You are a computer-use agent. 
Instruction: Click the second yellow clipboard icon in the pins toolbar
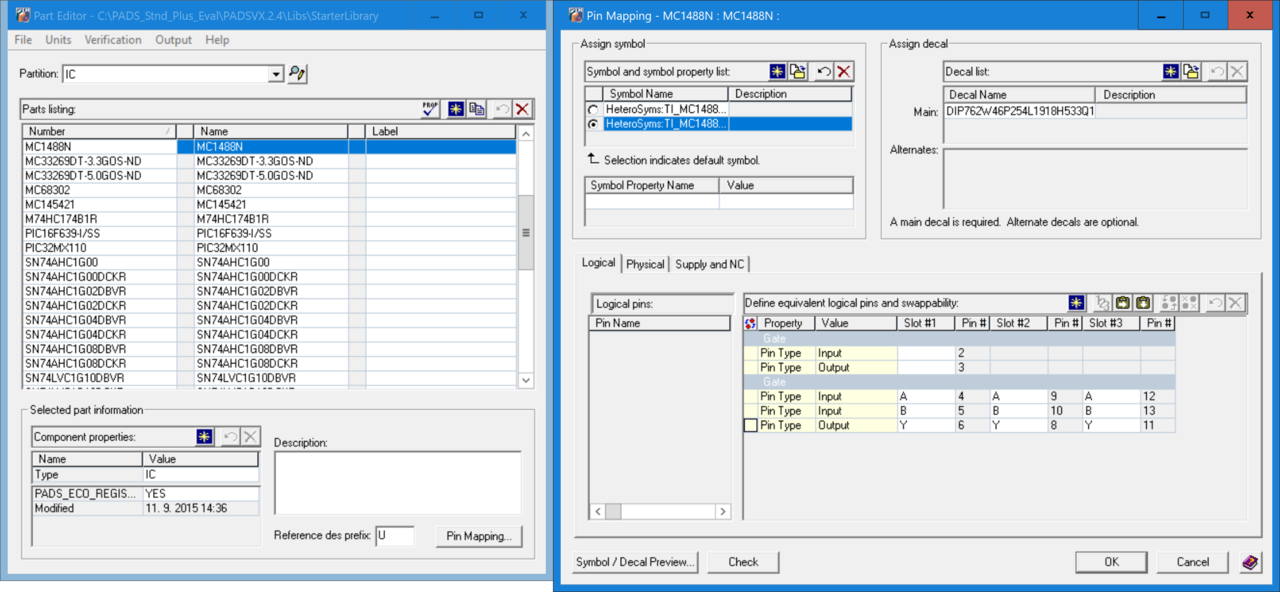click(x=1143, y=302)
